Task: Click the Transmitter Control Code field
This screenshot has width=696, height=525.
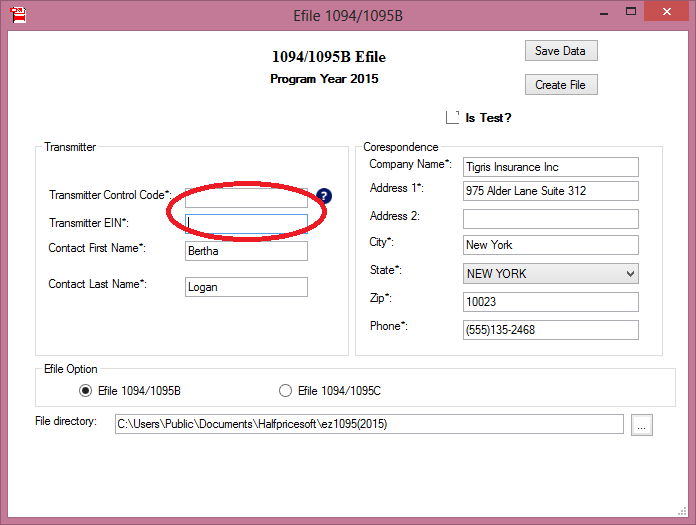Action: pos(246,198)
